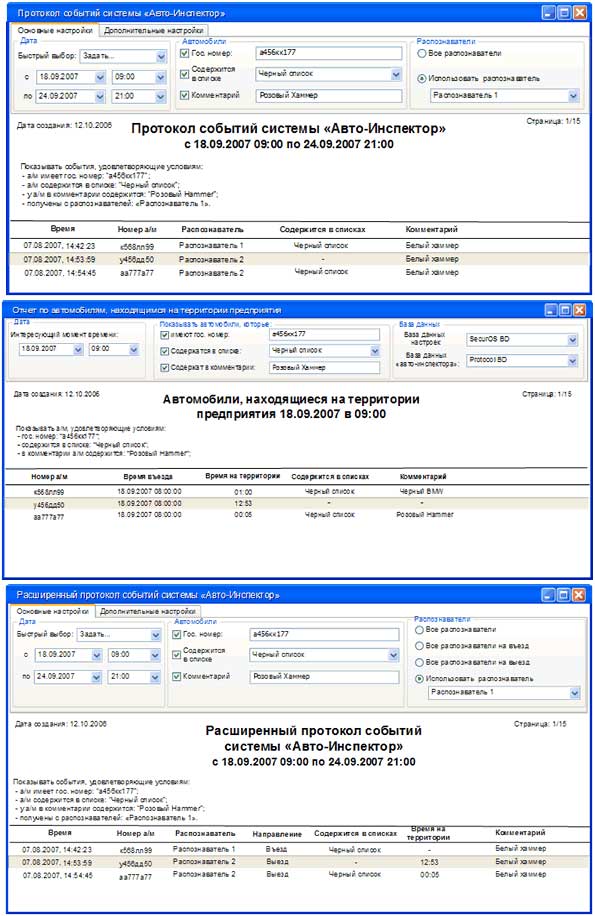Toggle имеют гос. номер checkbox in Отчет window
The height and width of the screenshot is (916, 595).
coord(165,335)
